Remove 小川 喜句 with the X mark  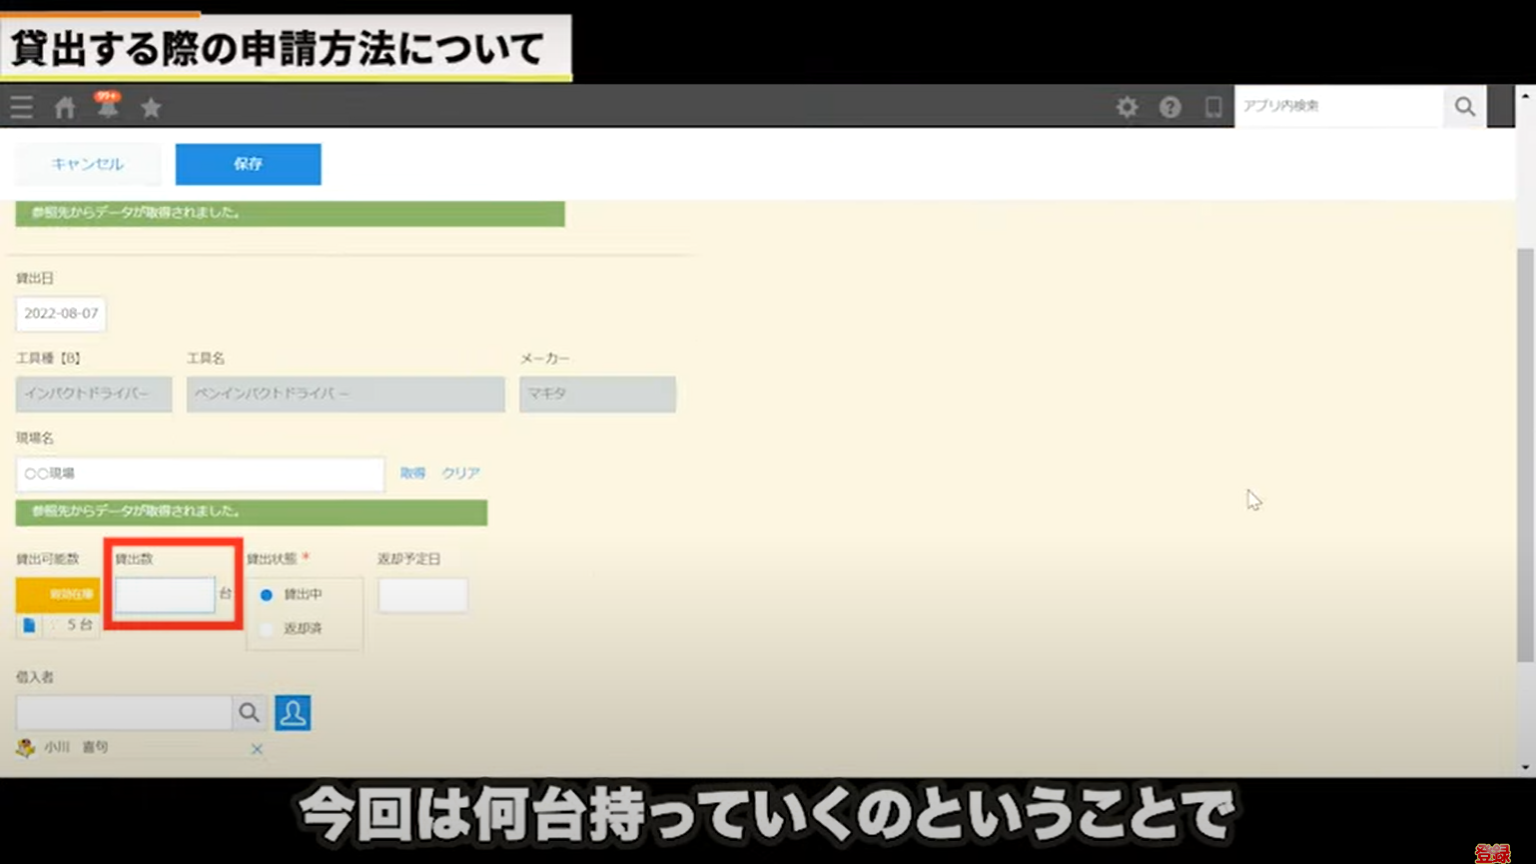[x=257, y=748]
